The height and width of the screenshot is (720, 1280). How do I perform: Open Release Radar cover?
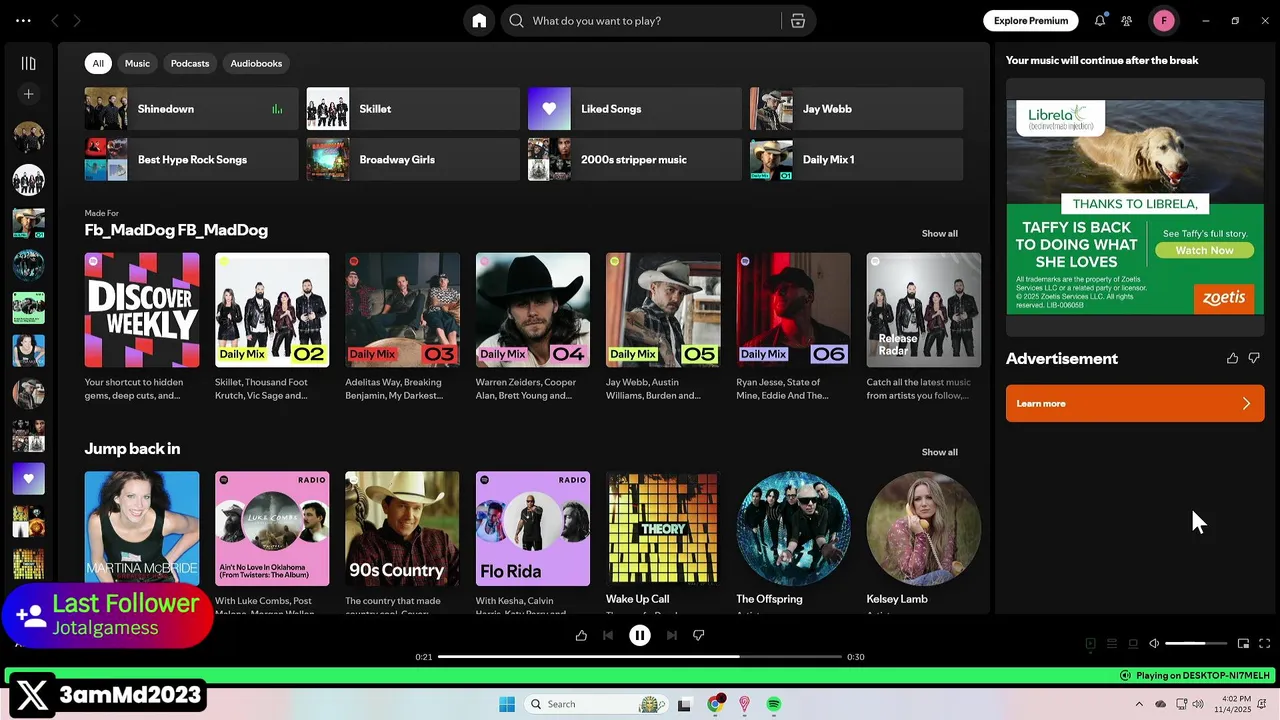924,310
